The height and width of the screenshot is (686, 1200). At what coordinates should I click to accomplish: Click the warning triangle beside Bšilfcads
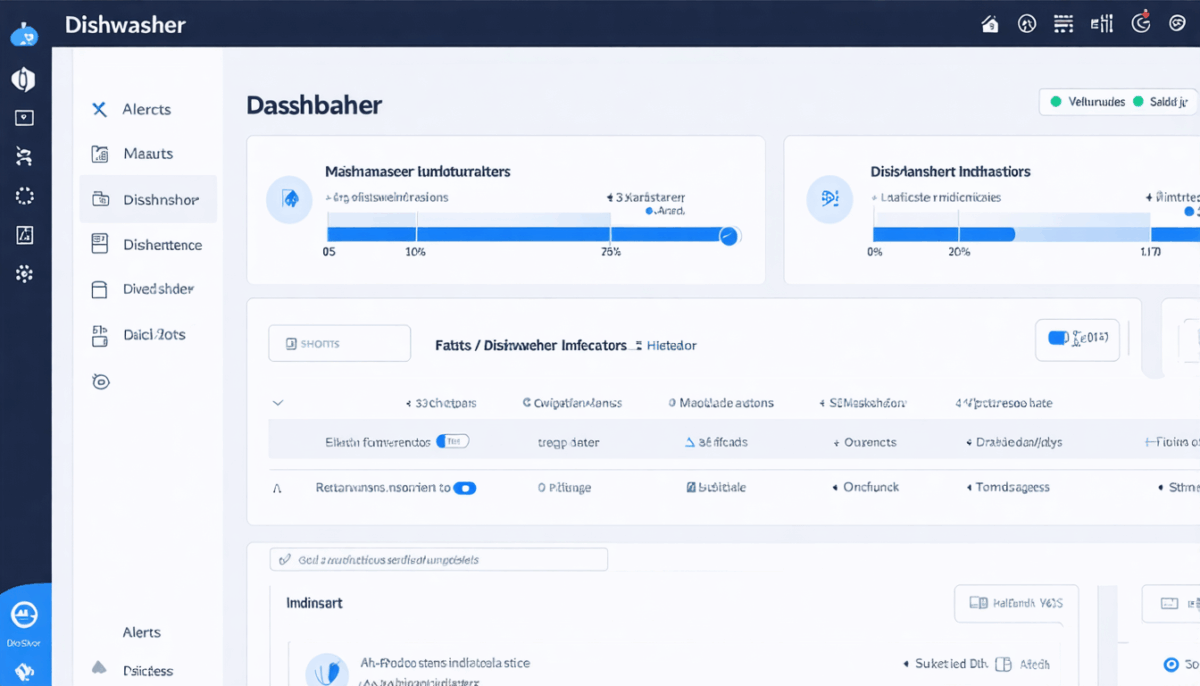point(689,441)
